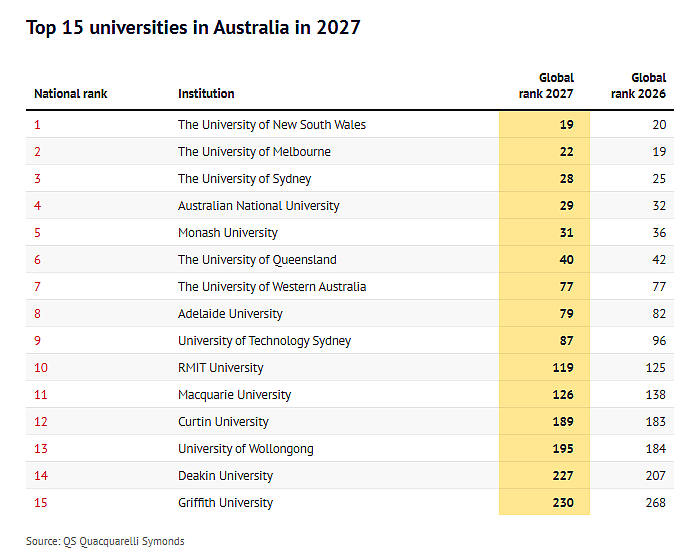Image resolution: width=695 pixels, height=558 pixels.
Task: Select 'RMIT University' institution cell
Action: tap(221, 368)
